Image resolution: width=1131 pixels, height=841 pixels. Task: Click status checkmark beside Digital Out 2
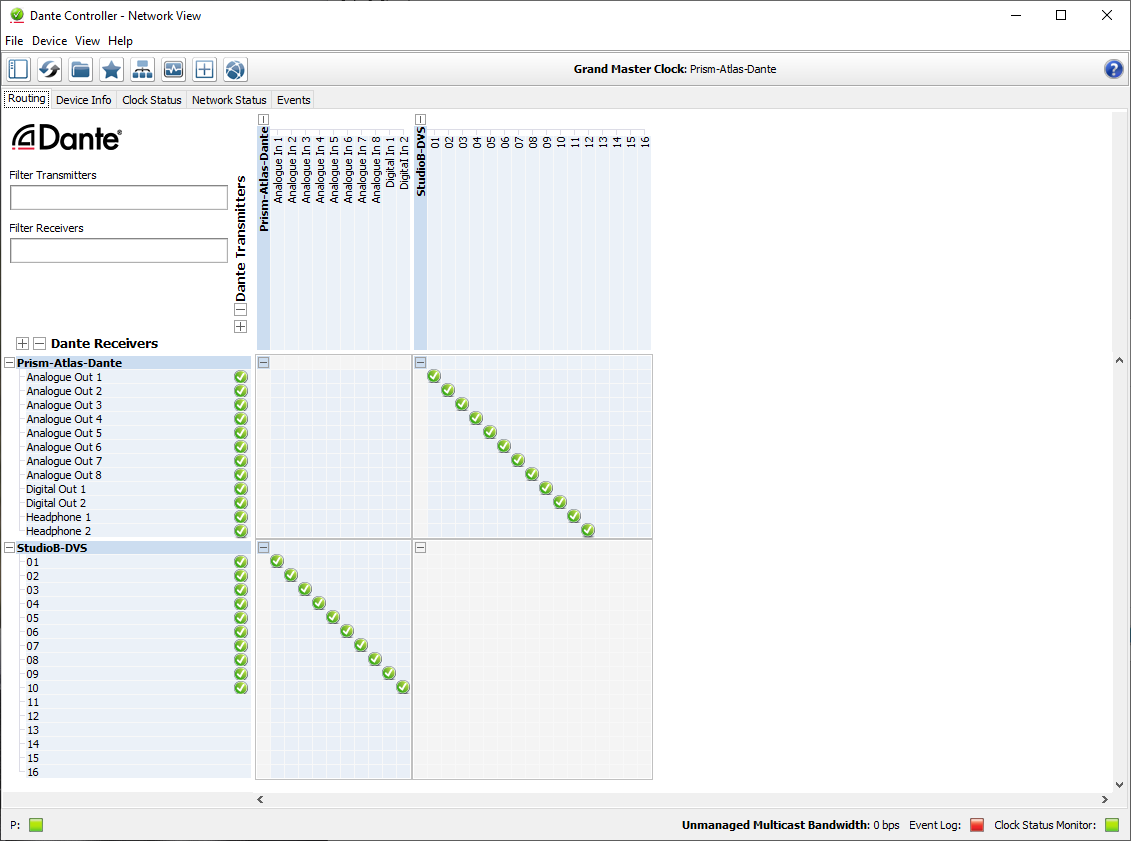click(241, 503)
